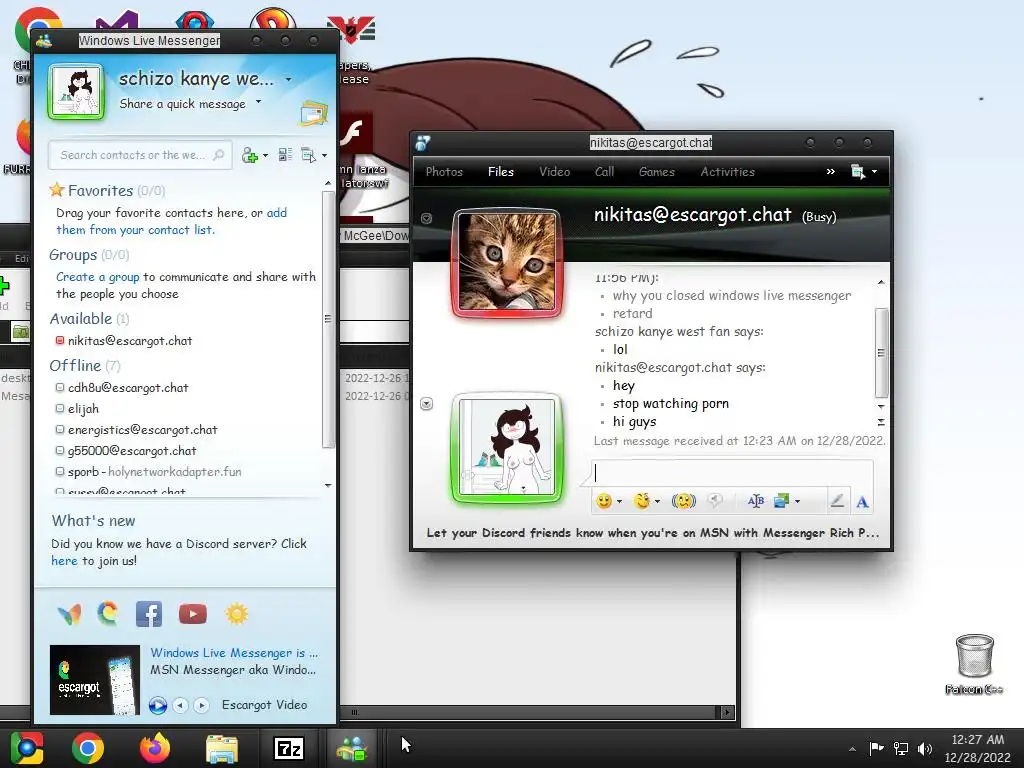Click the handwriting pen icon in chat
Viewport: 1024px width, 768px height.
tap(837, 501)
